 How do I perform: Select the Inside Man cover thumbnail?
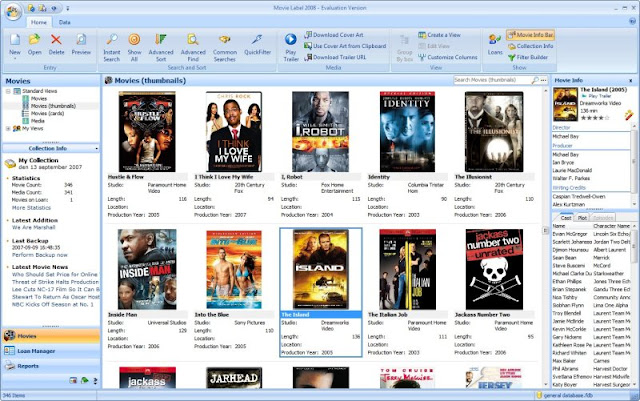[147, 269]
